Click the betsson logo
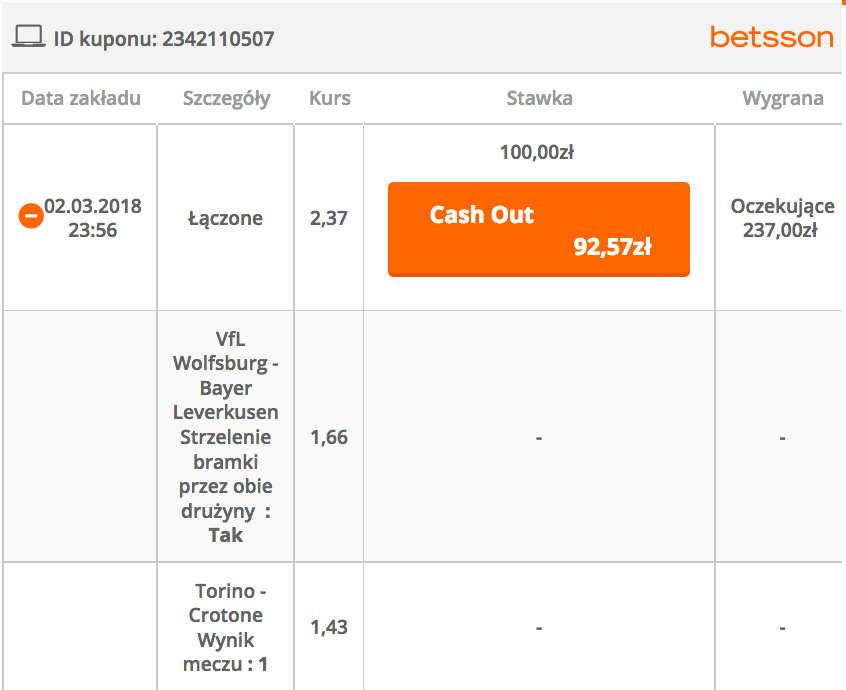 (x=771, y=38)
